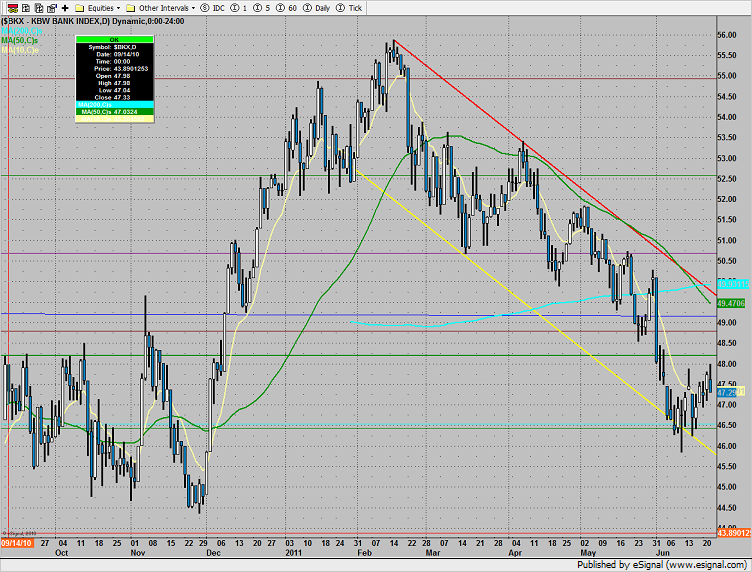
Task: Click the 2011 year label on time axis
Action: pyautogui.click(x=294, y=553)
